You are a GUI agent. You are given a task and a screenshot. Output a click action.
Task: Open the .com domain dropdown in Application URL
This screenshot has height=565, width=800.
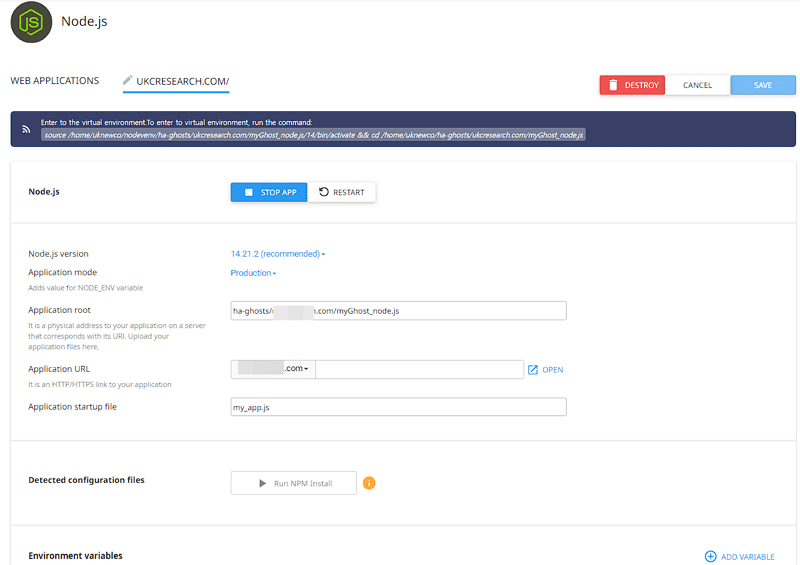(x=273, y=369)
